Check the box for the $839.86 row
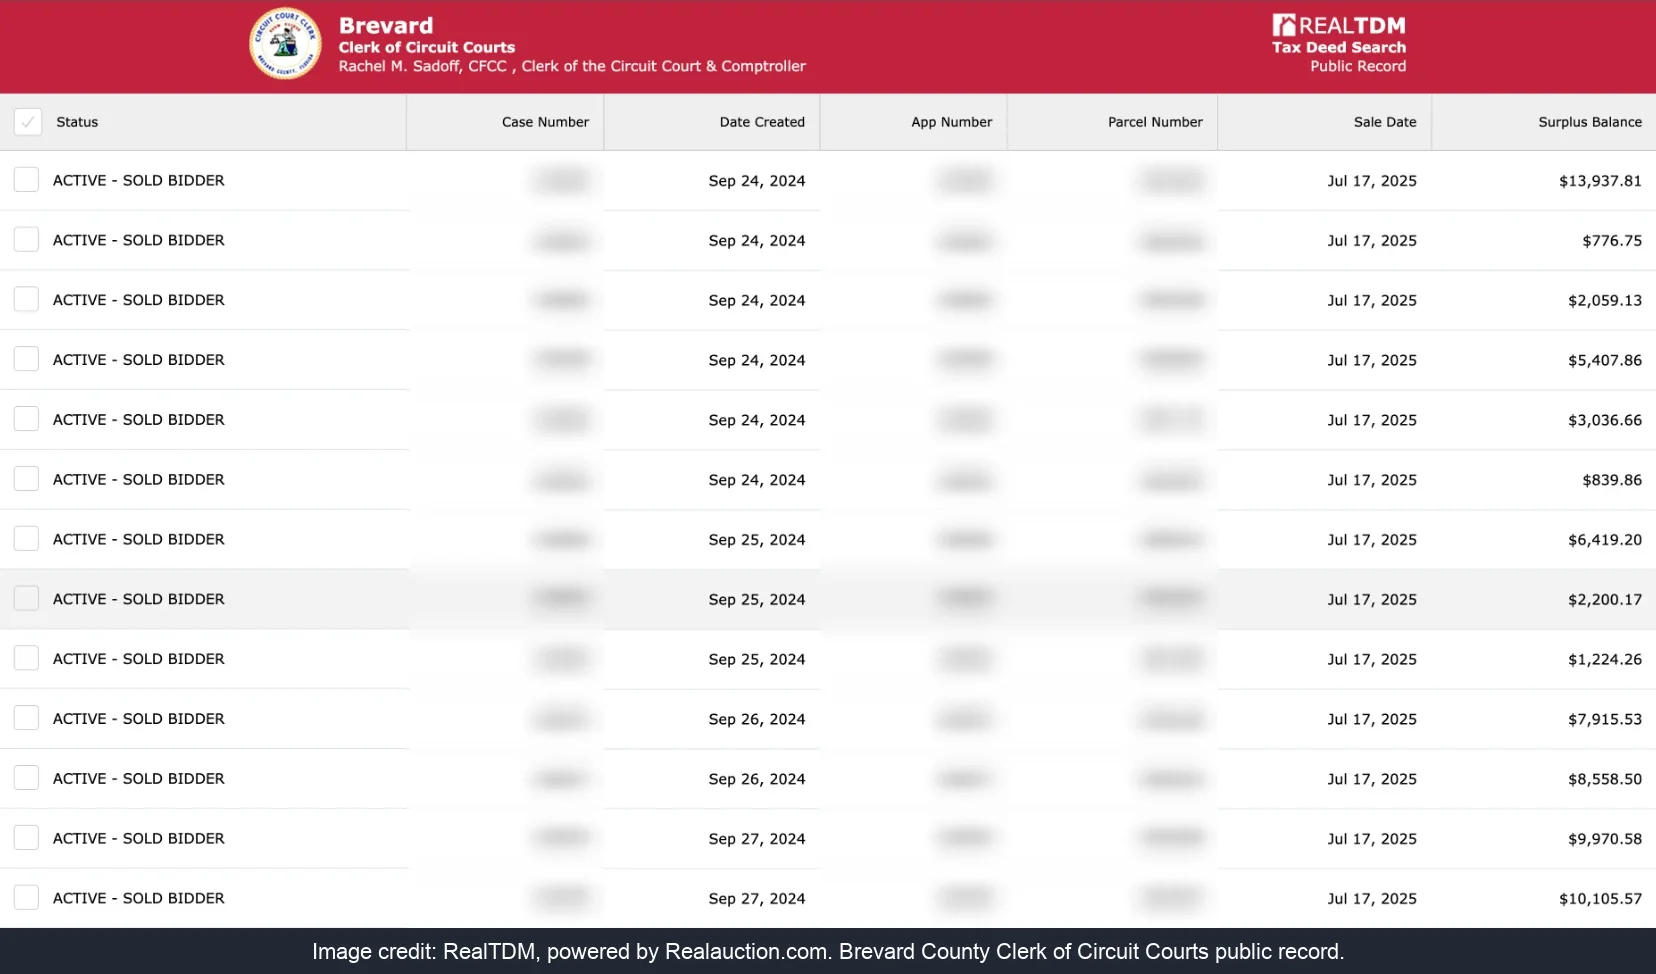Viewport: 1656px width, 974px height. [x=26, y=479]
